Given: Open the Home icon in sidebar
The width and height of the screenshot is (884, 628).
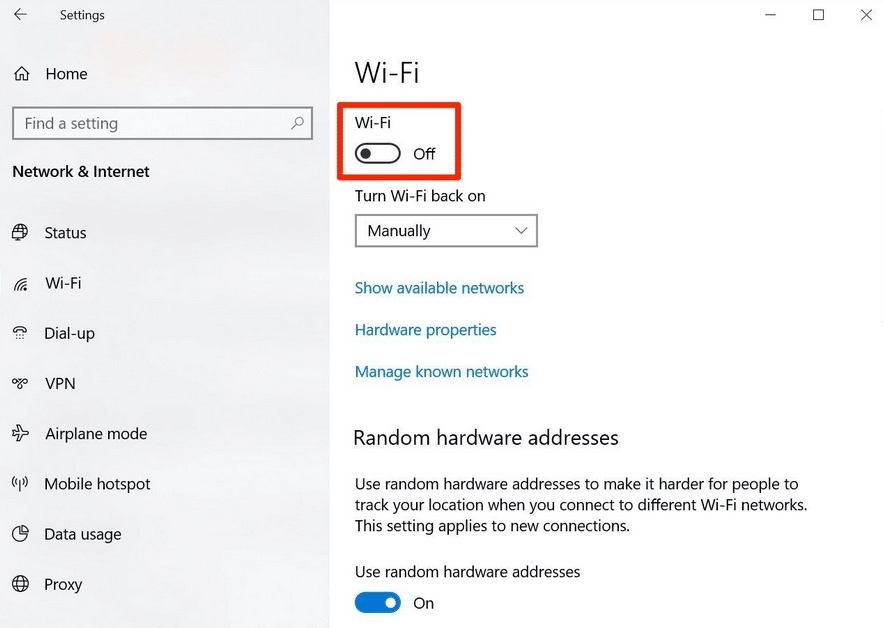Looking at the screenshot, I should tap(21, 74).
